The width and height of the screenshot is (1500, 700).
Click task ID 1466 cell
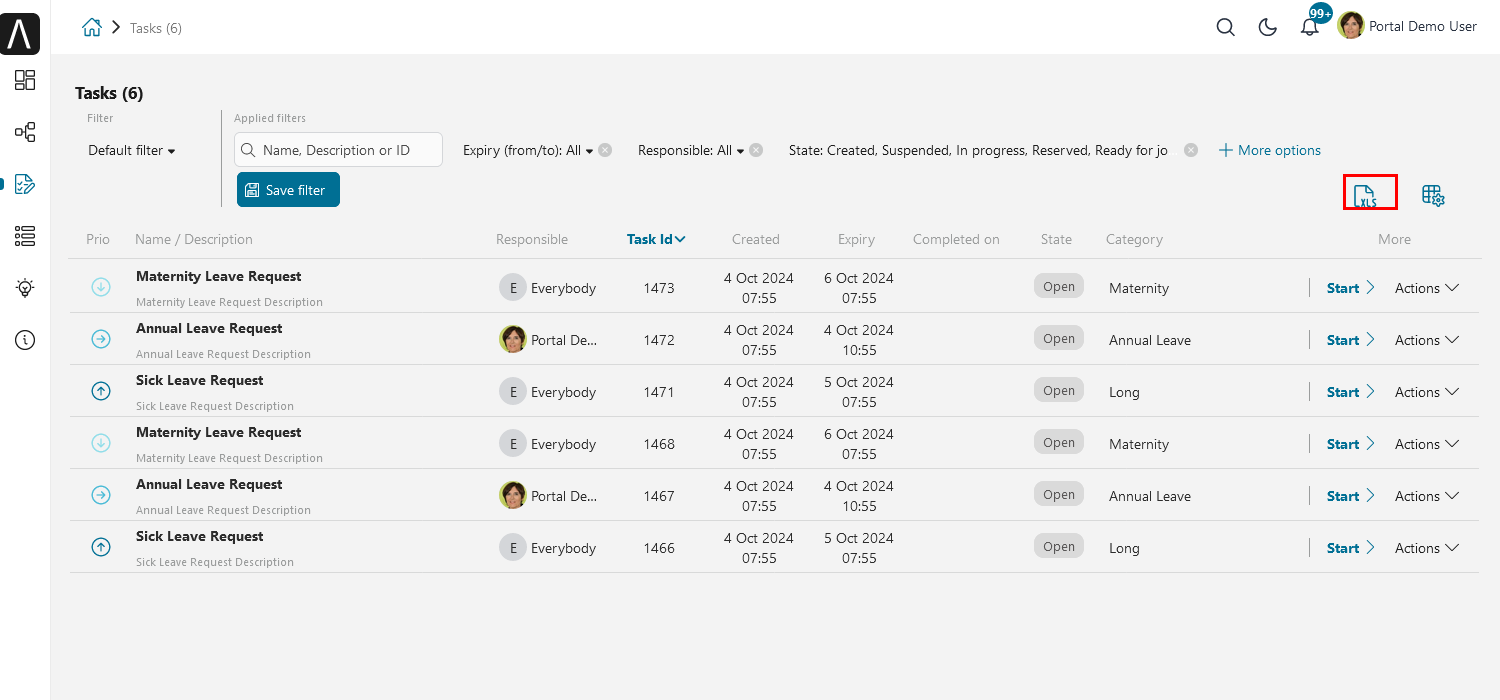(x=659, y=548)
